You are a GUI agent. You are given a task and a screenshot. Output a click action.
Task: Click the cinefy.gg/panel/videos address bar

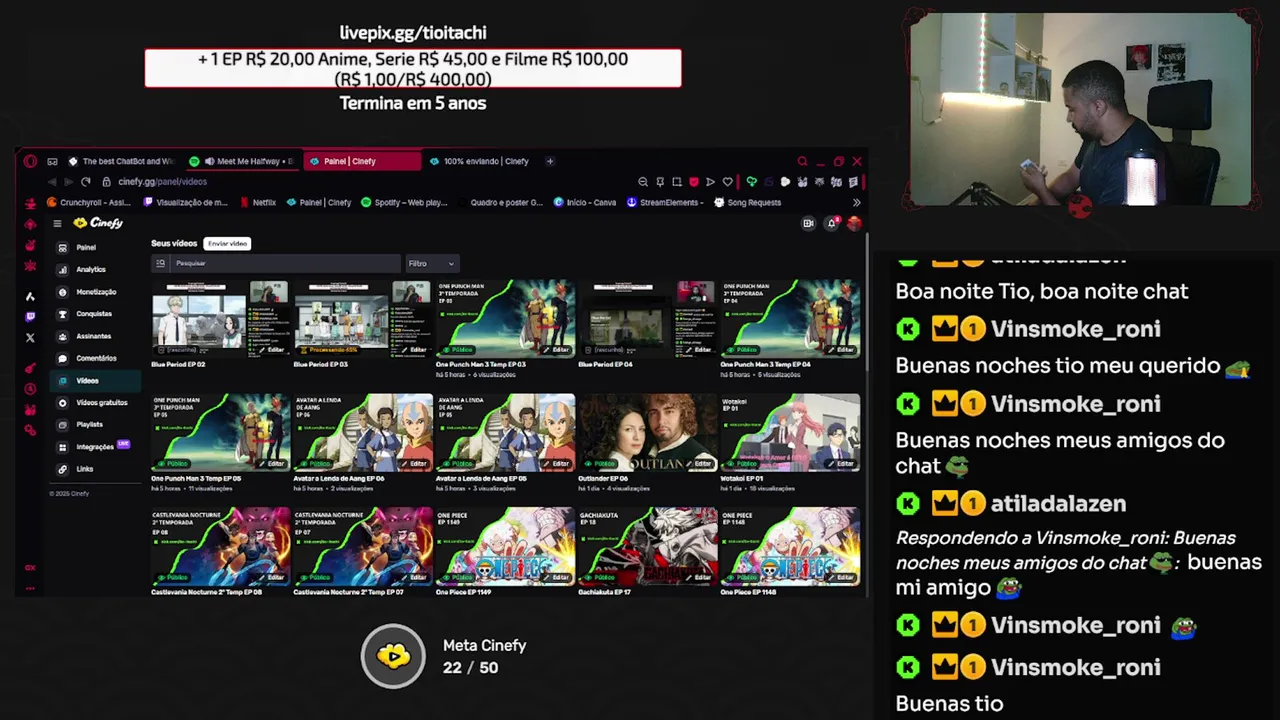162,182
